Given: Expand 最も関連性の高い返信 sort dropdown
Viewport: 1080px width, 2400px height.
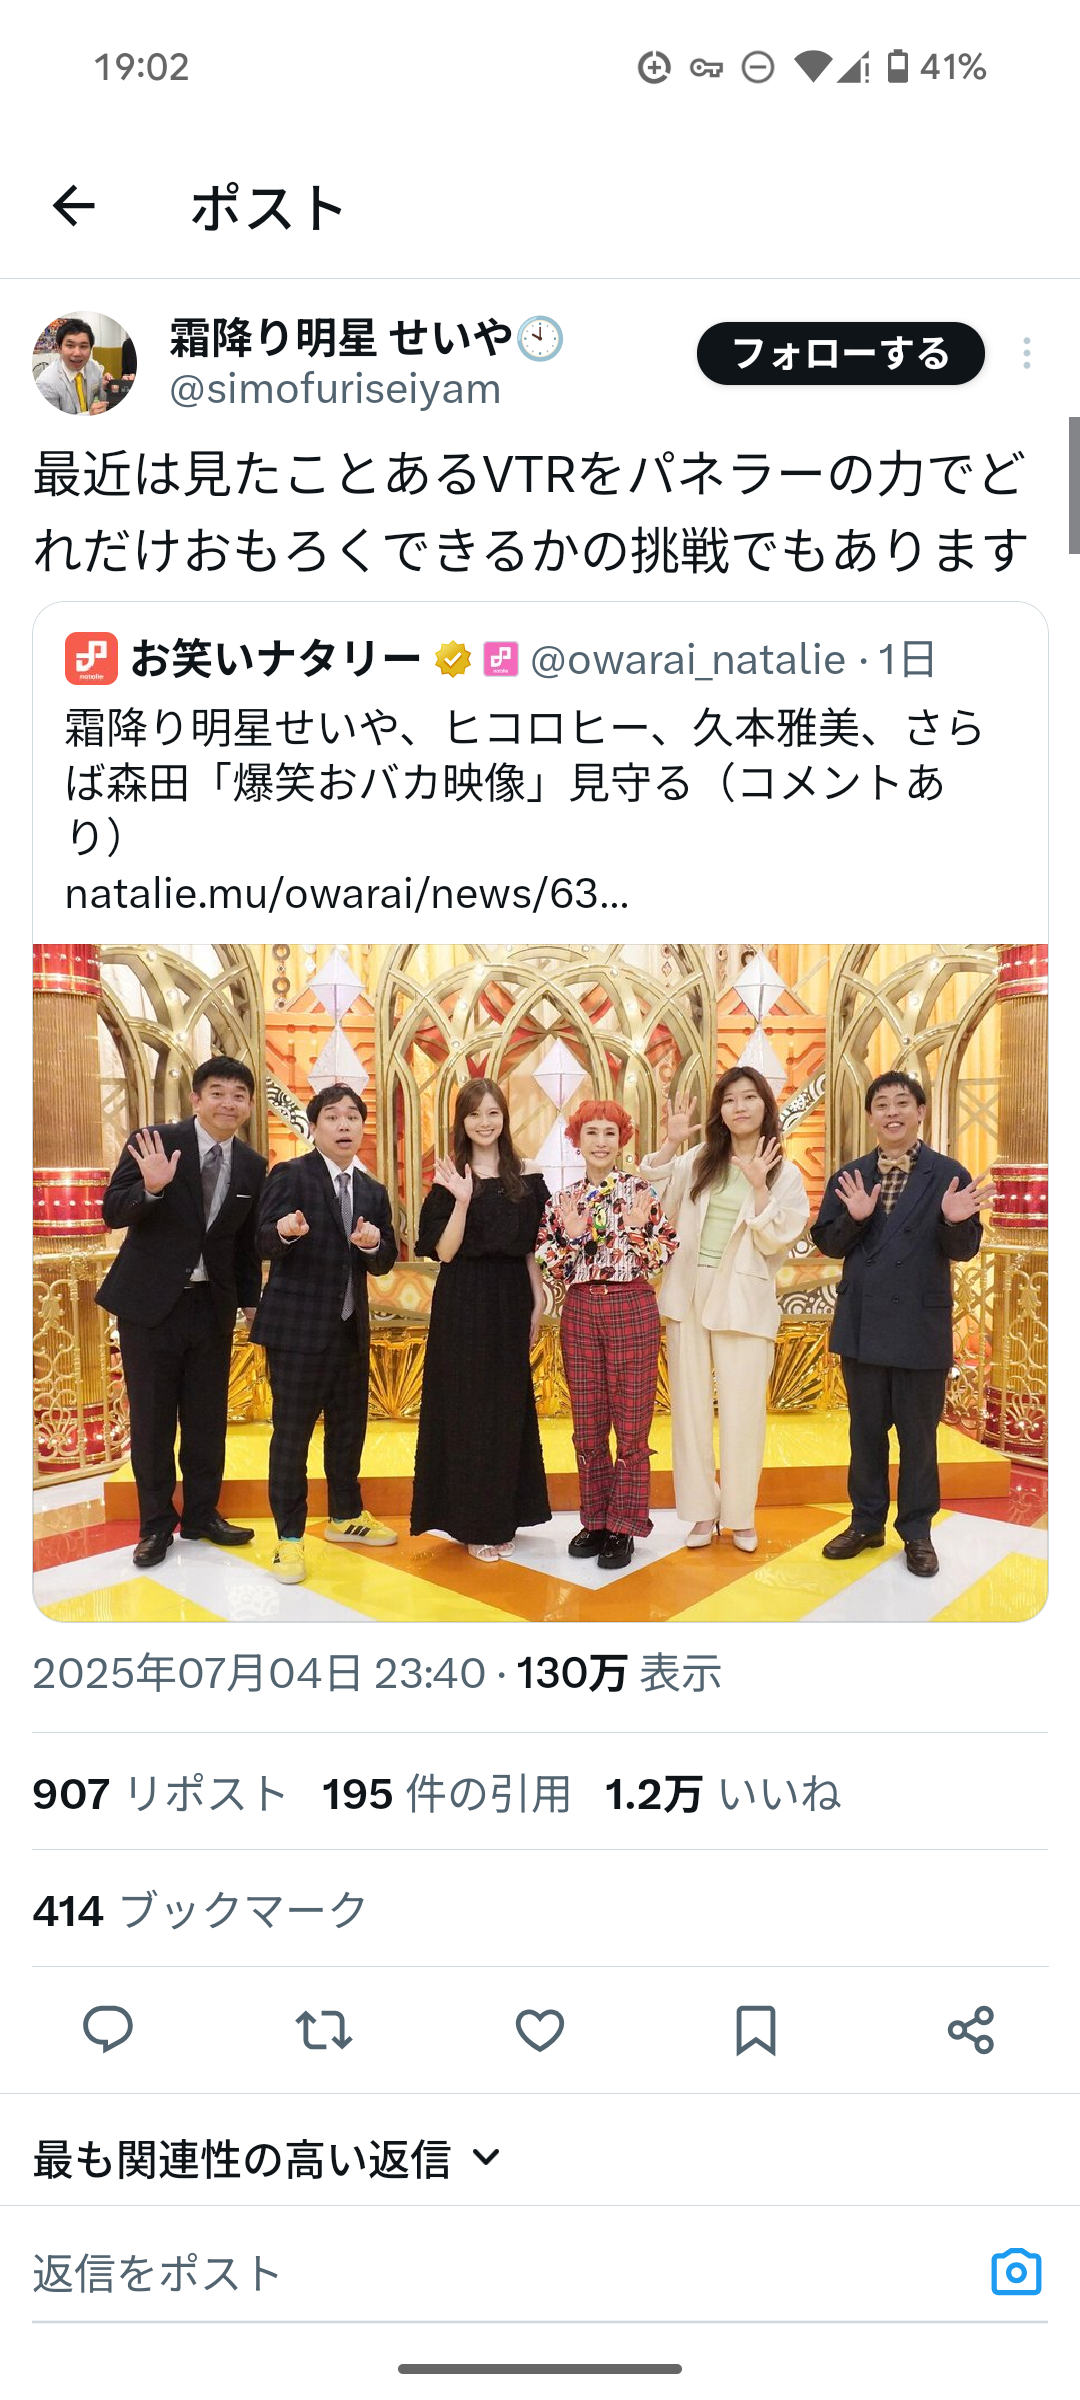Looking at the screenshot, I should pyautogui.click(x=268, y=2159).
